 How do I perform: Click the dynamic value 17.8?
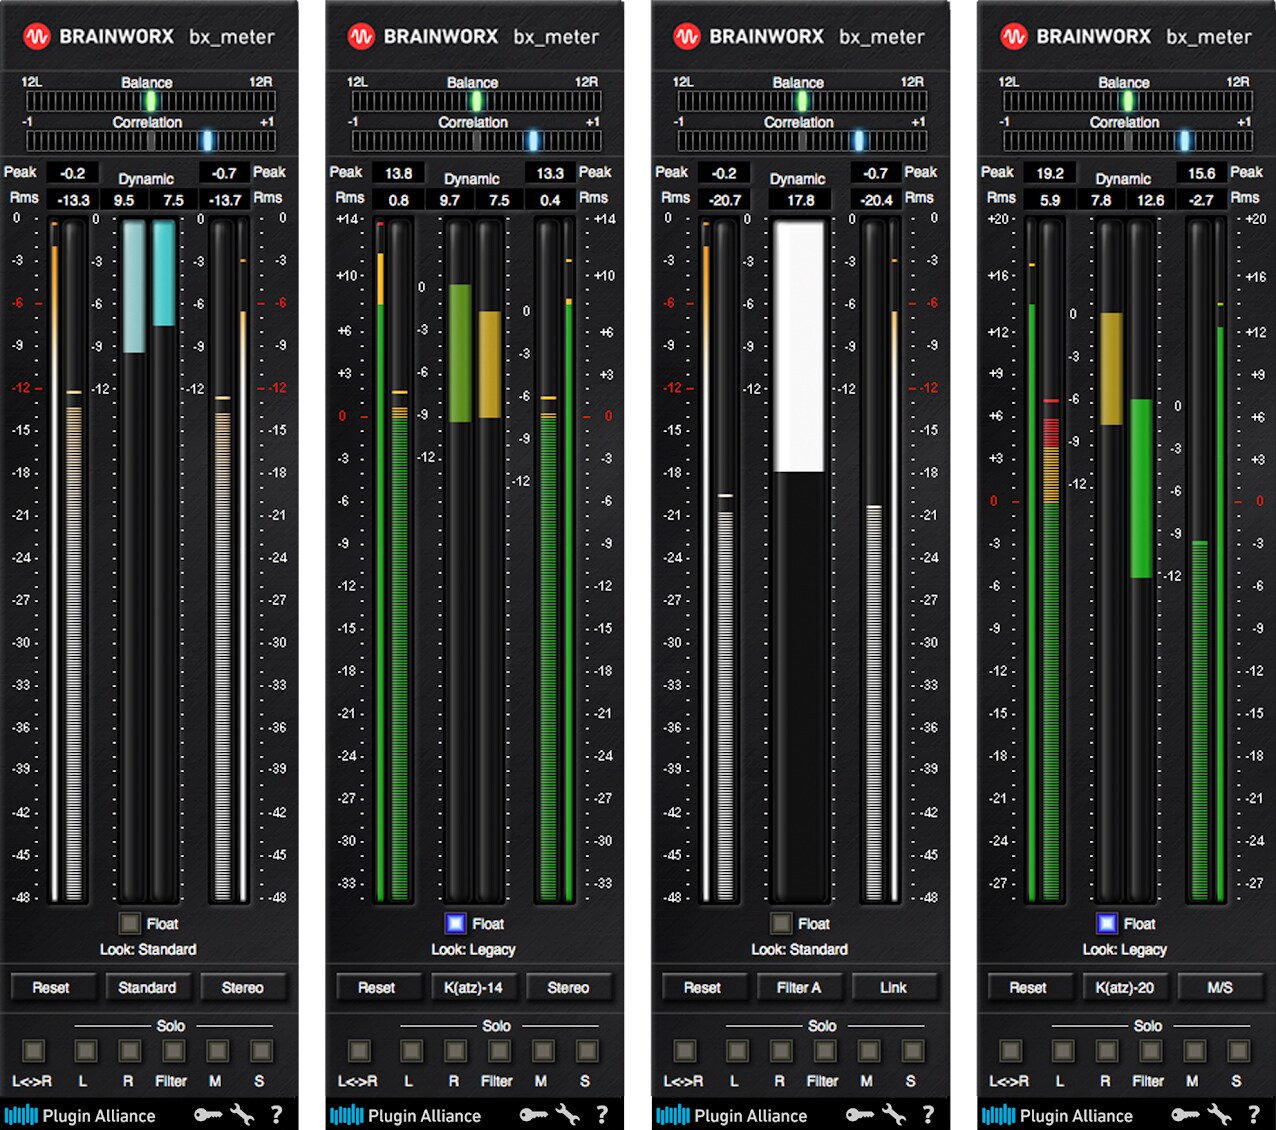800,200
